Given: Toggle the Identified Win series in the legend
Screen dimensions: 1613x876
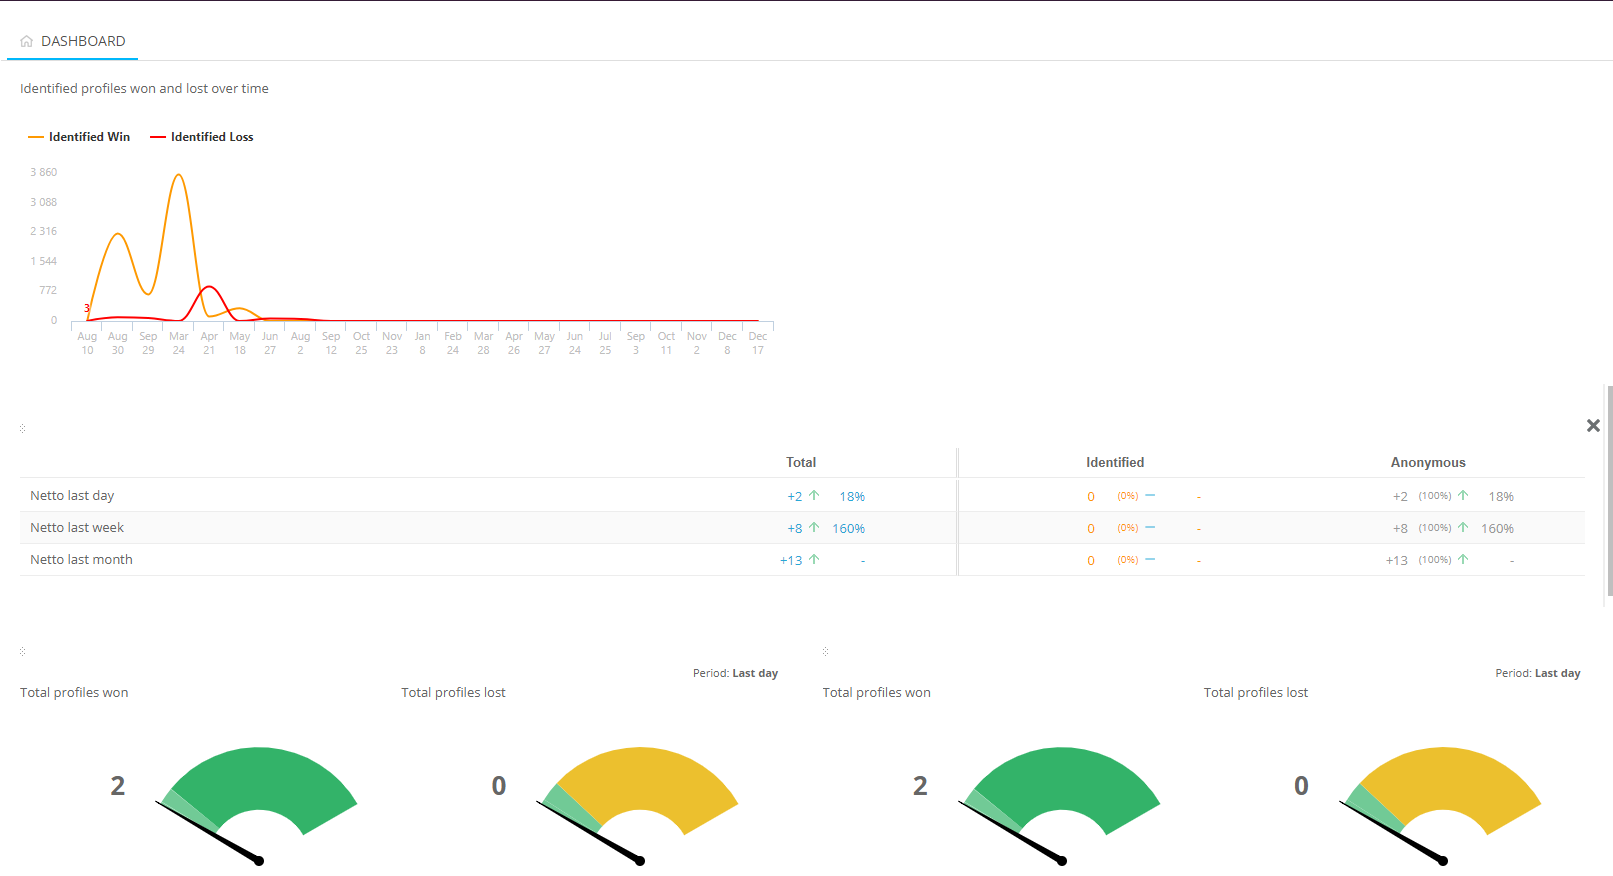Looking at the screenshot, I should pyautogui.click(x=89, y=137).
